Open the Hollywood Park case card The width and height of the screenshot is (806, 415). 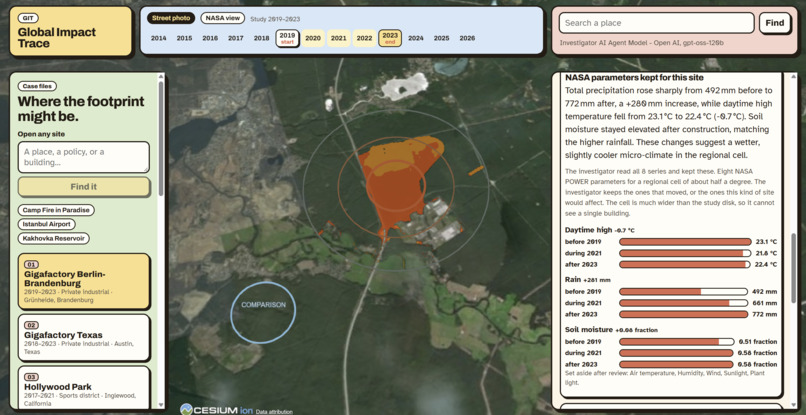(84, 387)
